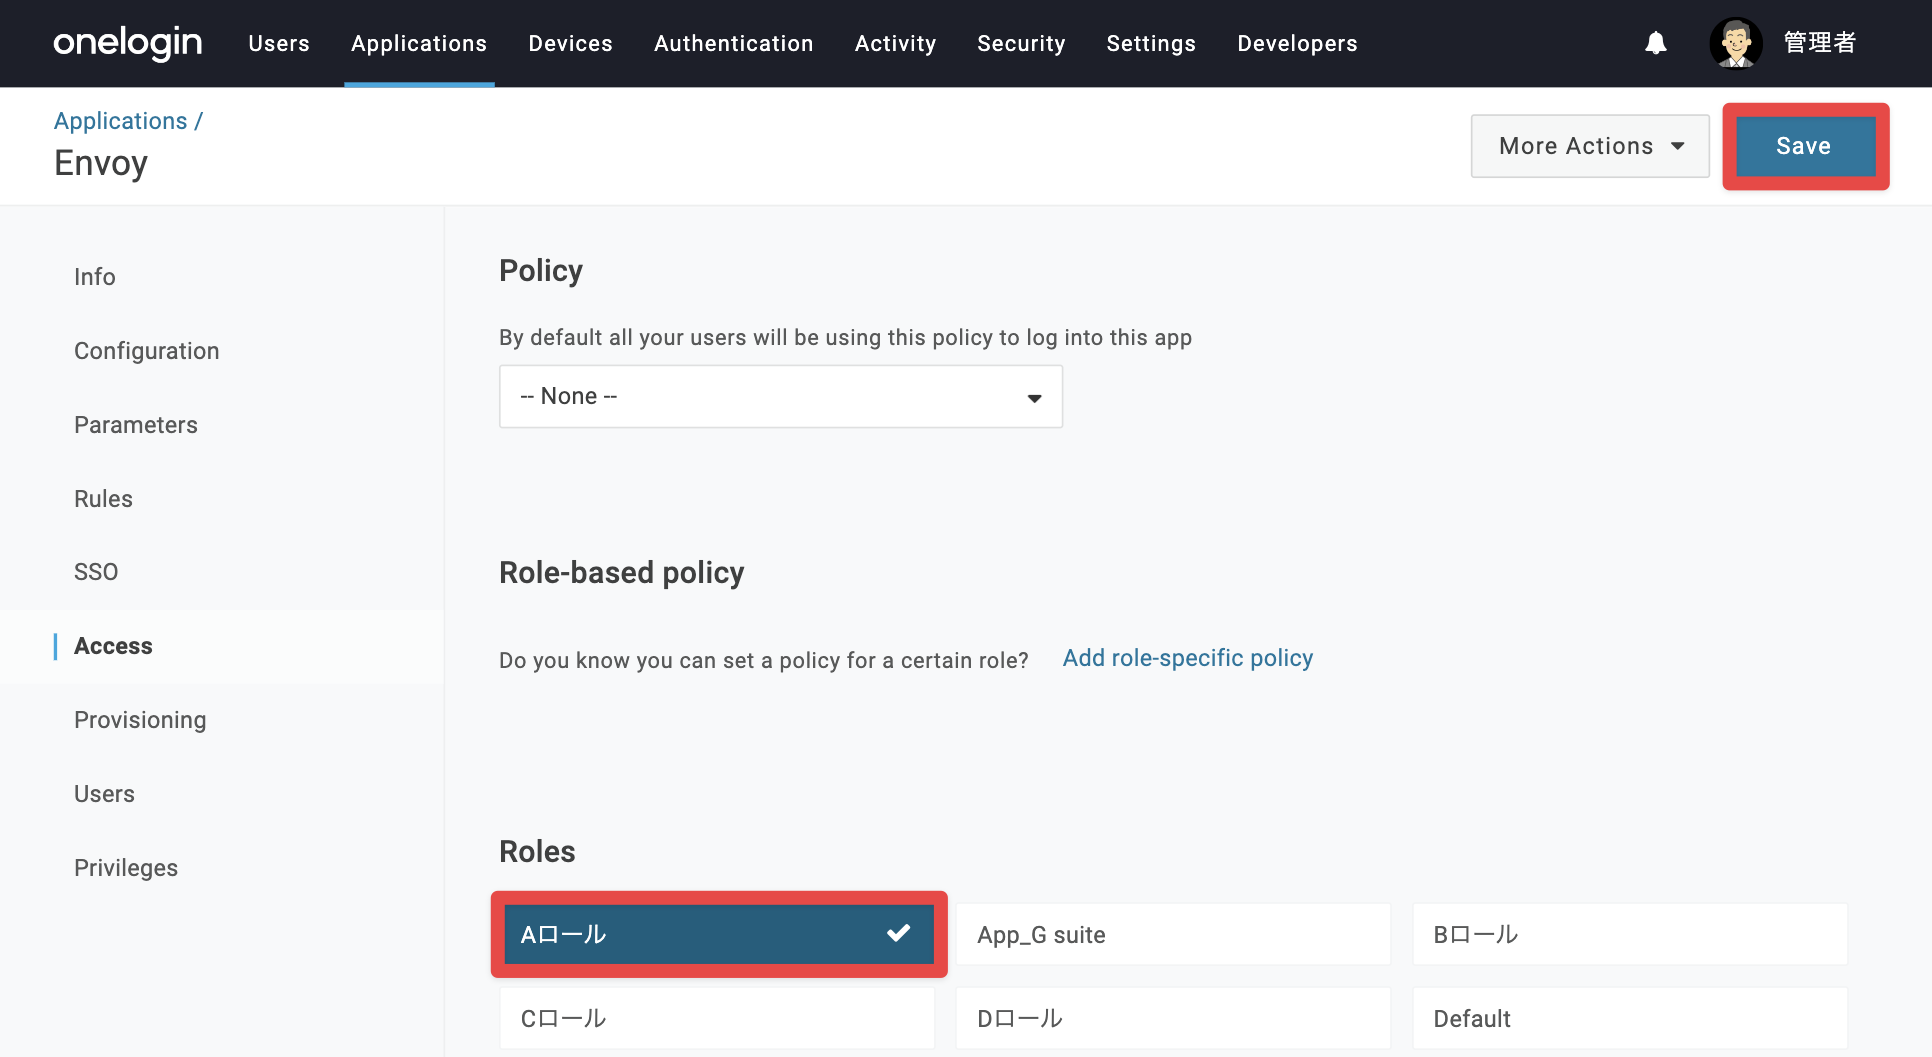
Task: Click the Save button
Action: coord(1805,146)
